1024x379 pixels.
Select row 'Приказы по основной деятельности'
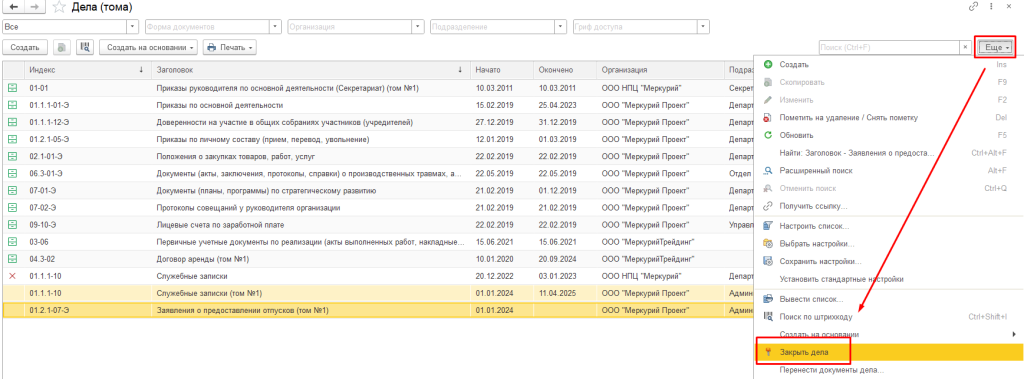tap(377, 105)
